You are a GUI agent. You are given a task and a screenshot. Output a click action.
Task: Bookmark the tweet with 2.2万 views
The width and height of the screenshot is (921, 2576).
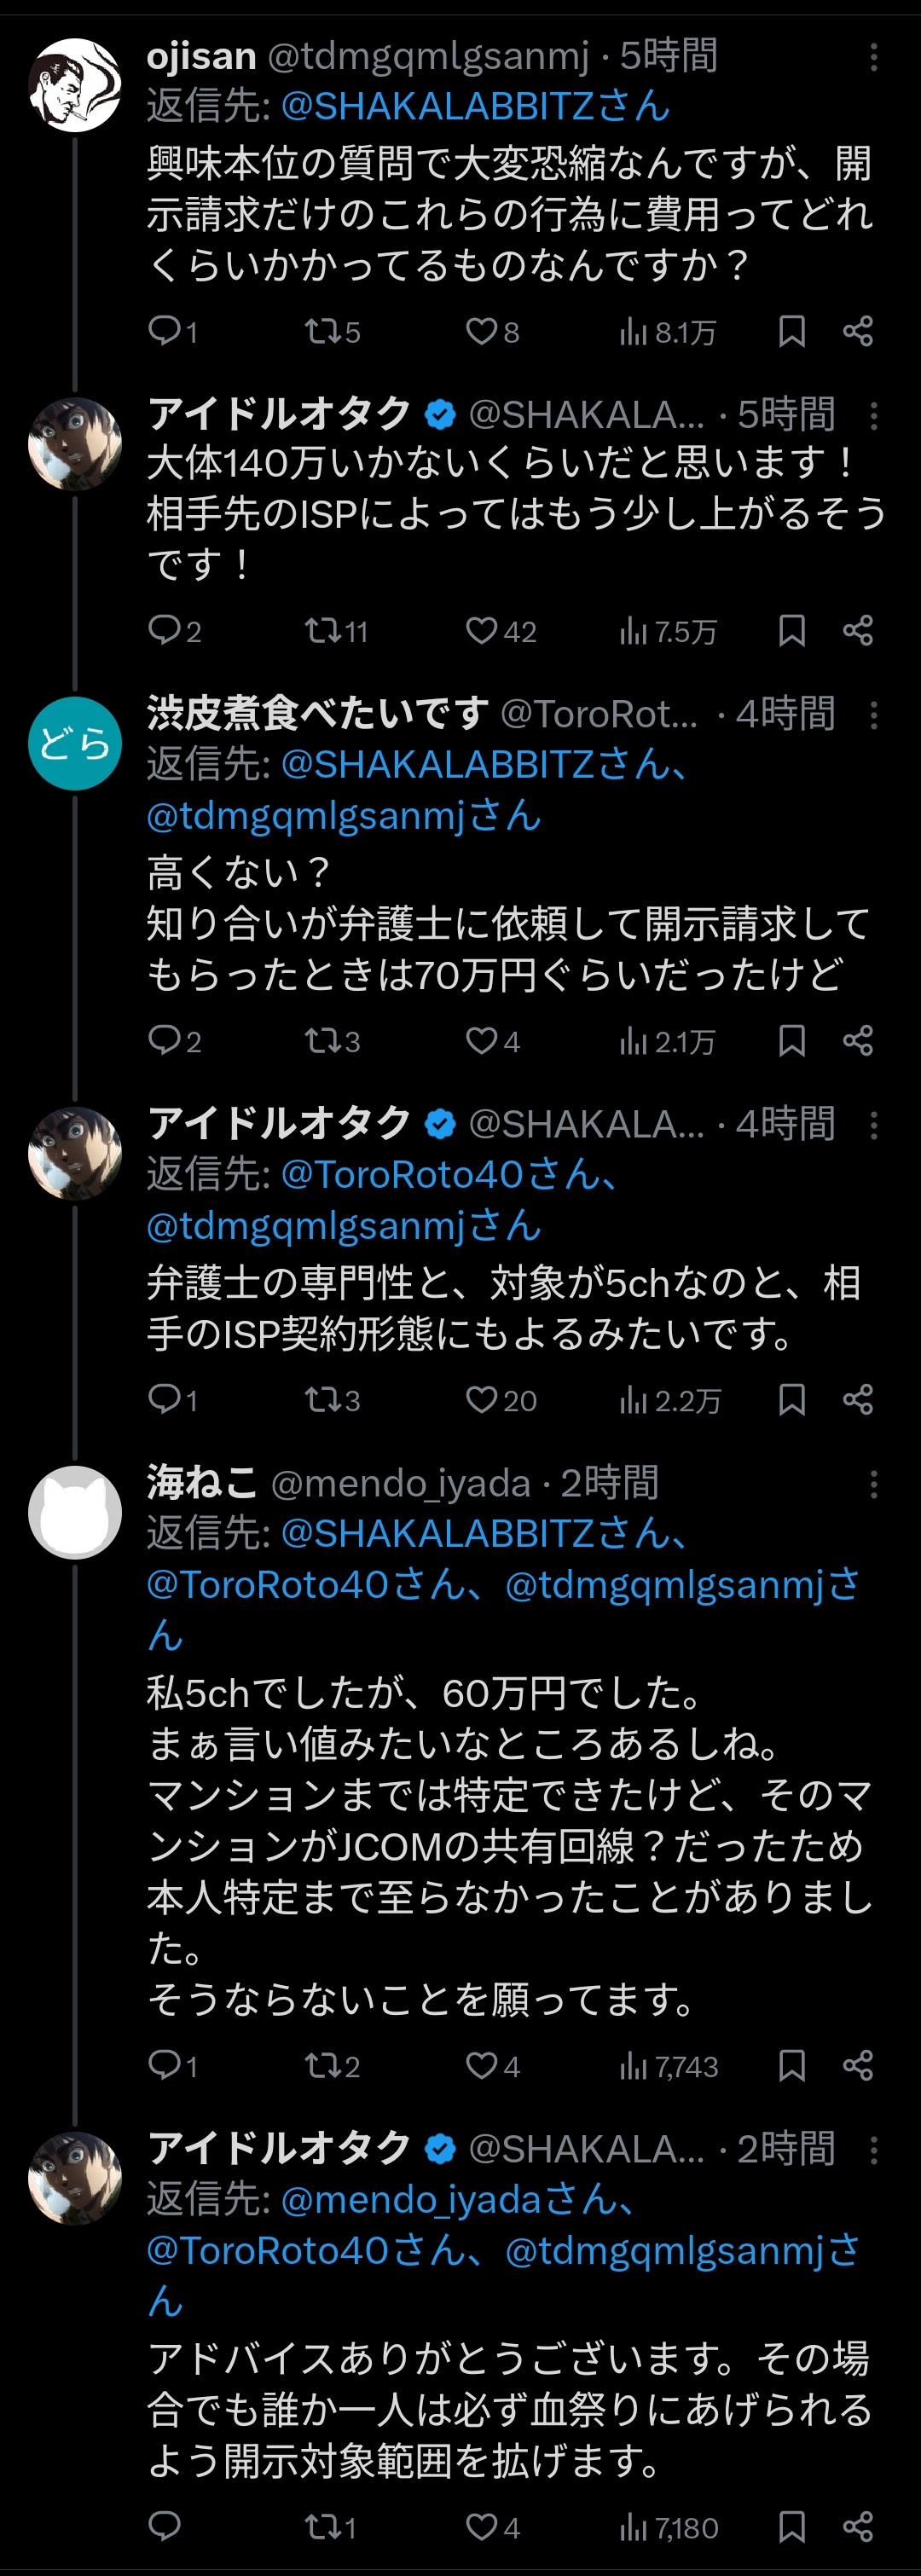point(791,1399)
